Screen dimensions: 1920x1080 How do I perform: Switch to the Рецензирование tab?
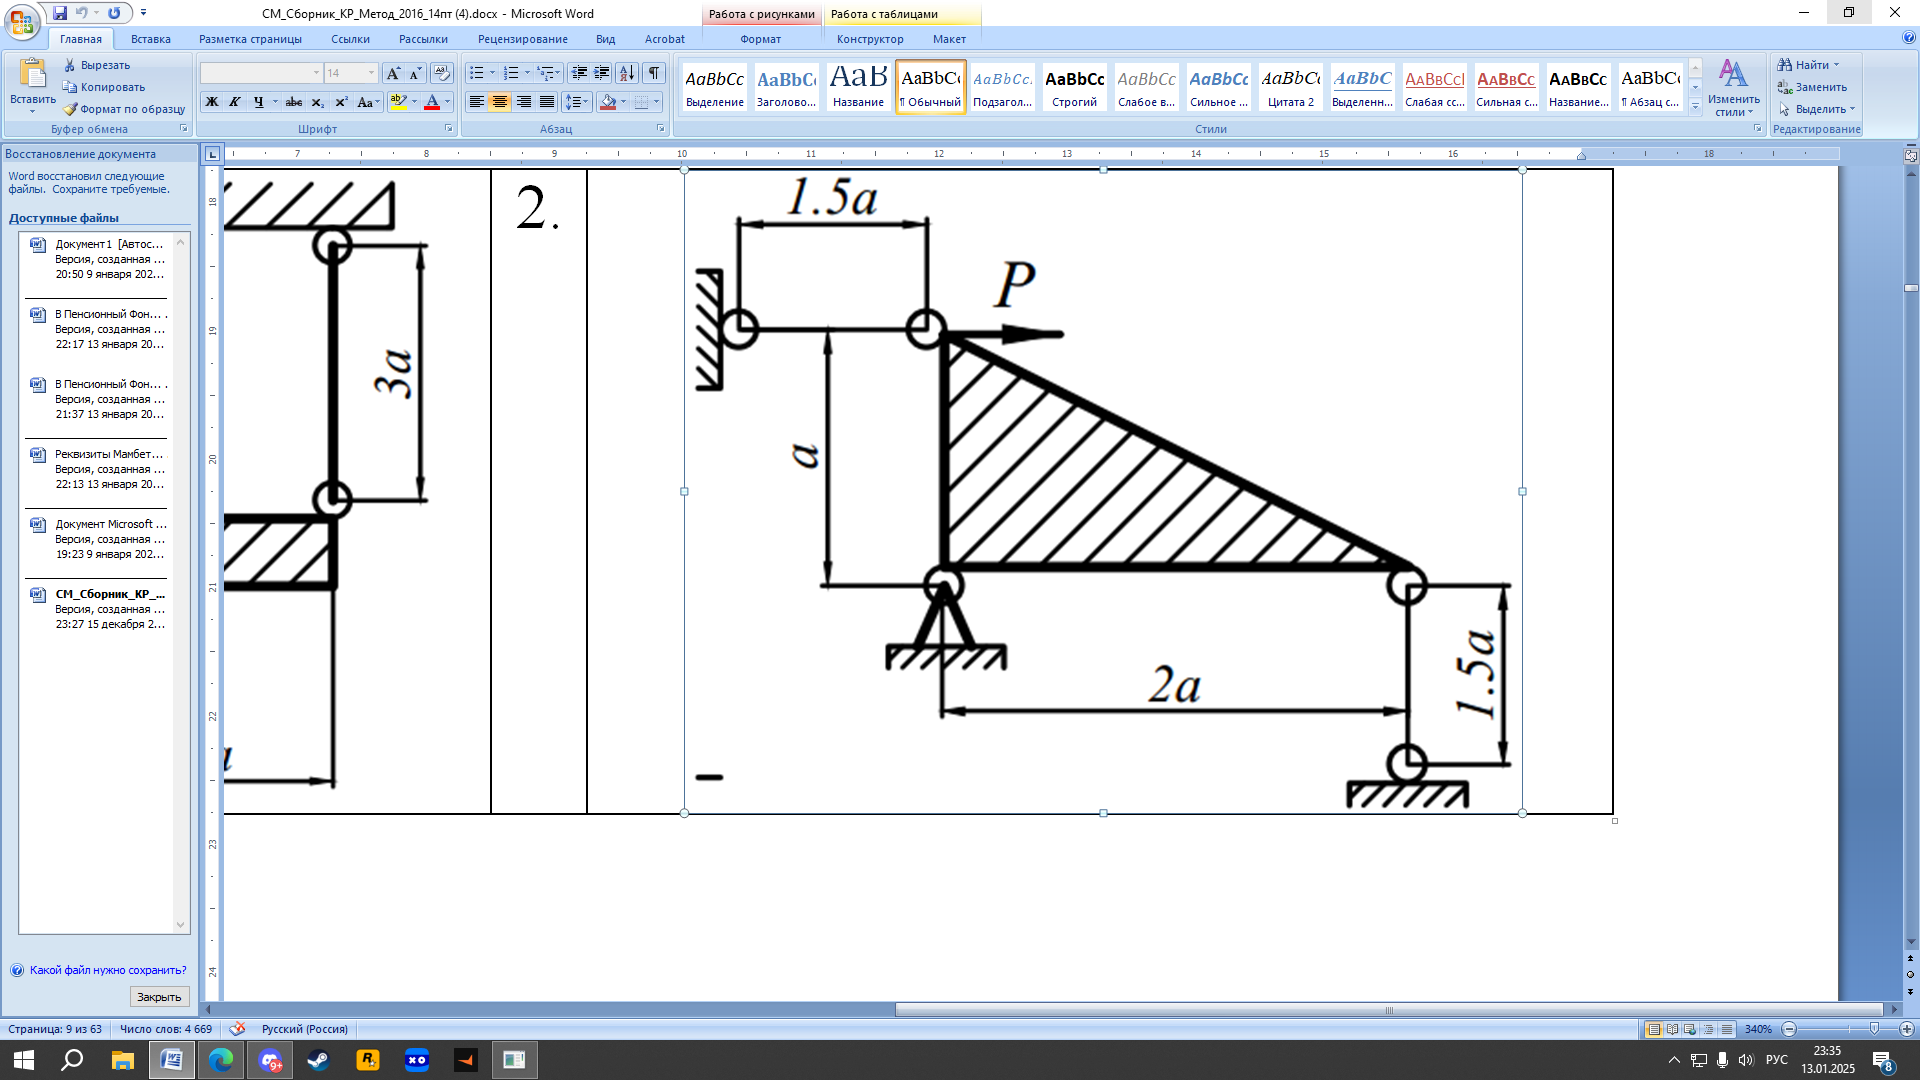coord(522,39)
